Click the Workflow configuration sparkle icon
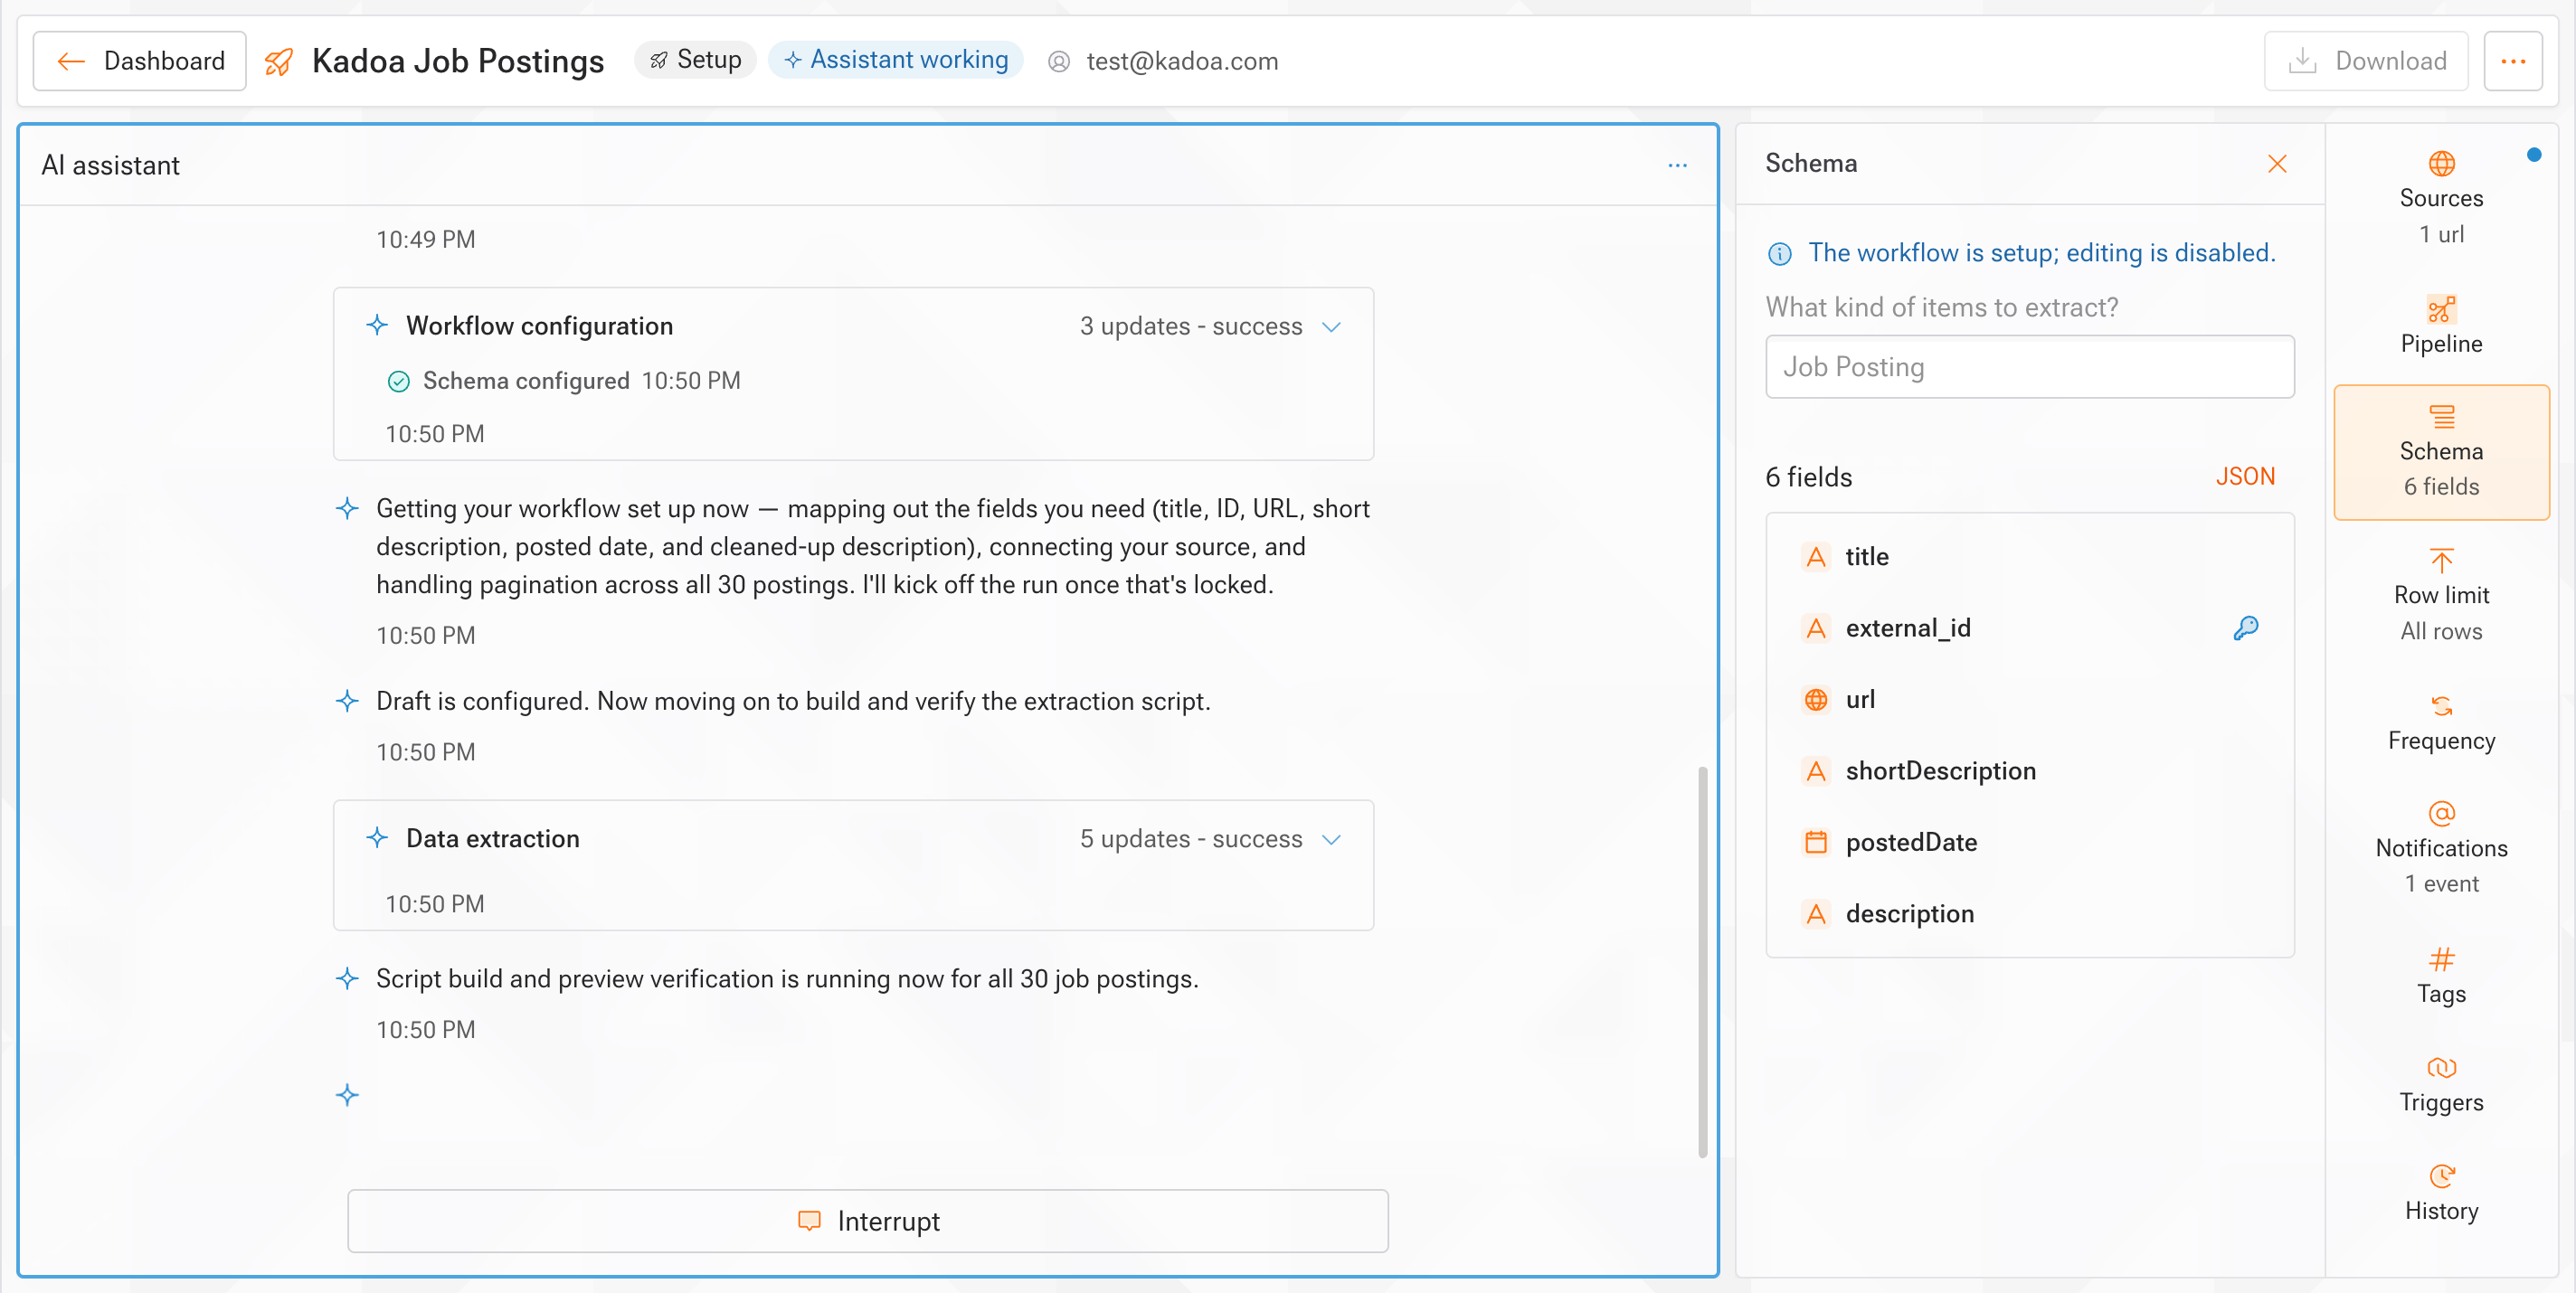2576x1293 pixels. tap(377, 325)
